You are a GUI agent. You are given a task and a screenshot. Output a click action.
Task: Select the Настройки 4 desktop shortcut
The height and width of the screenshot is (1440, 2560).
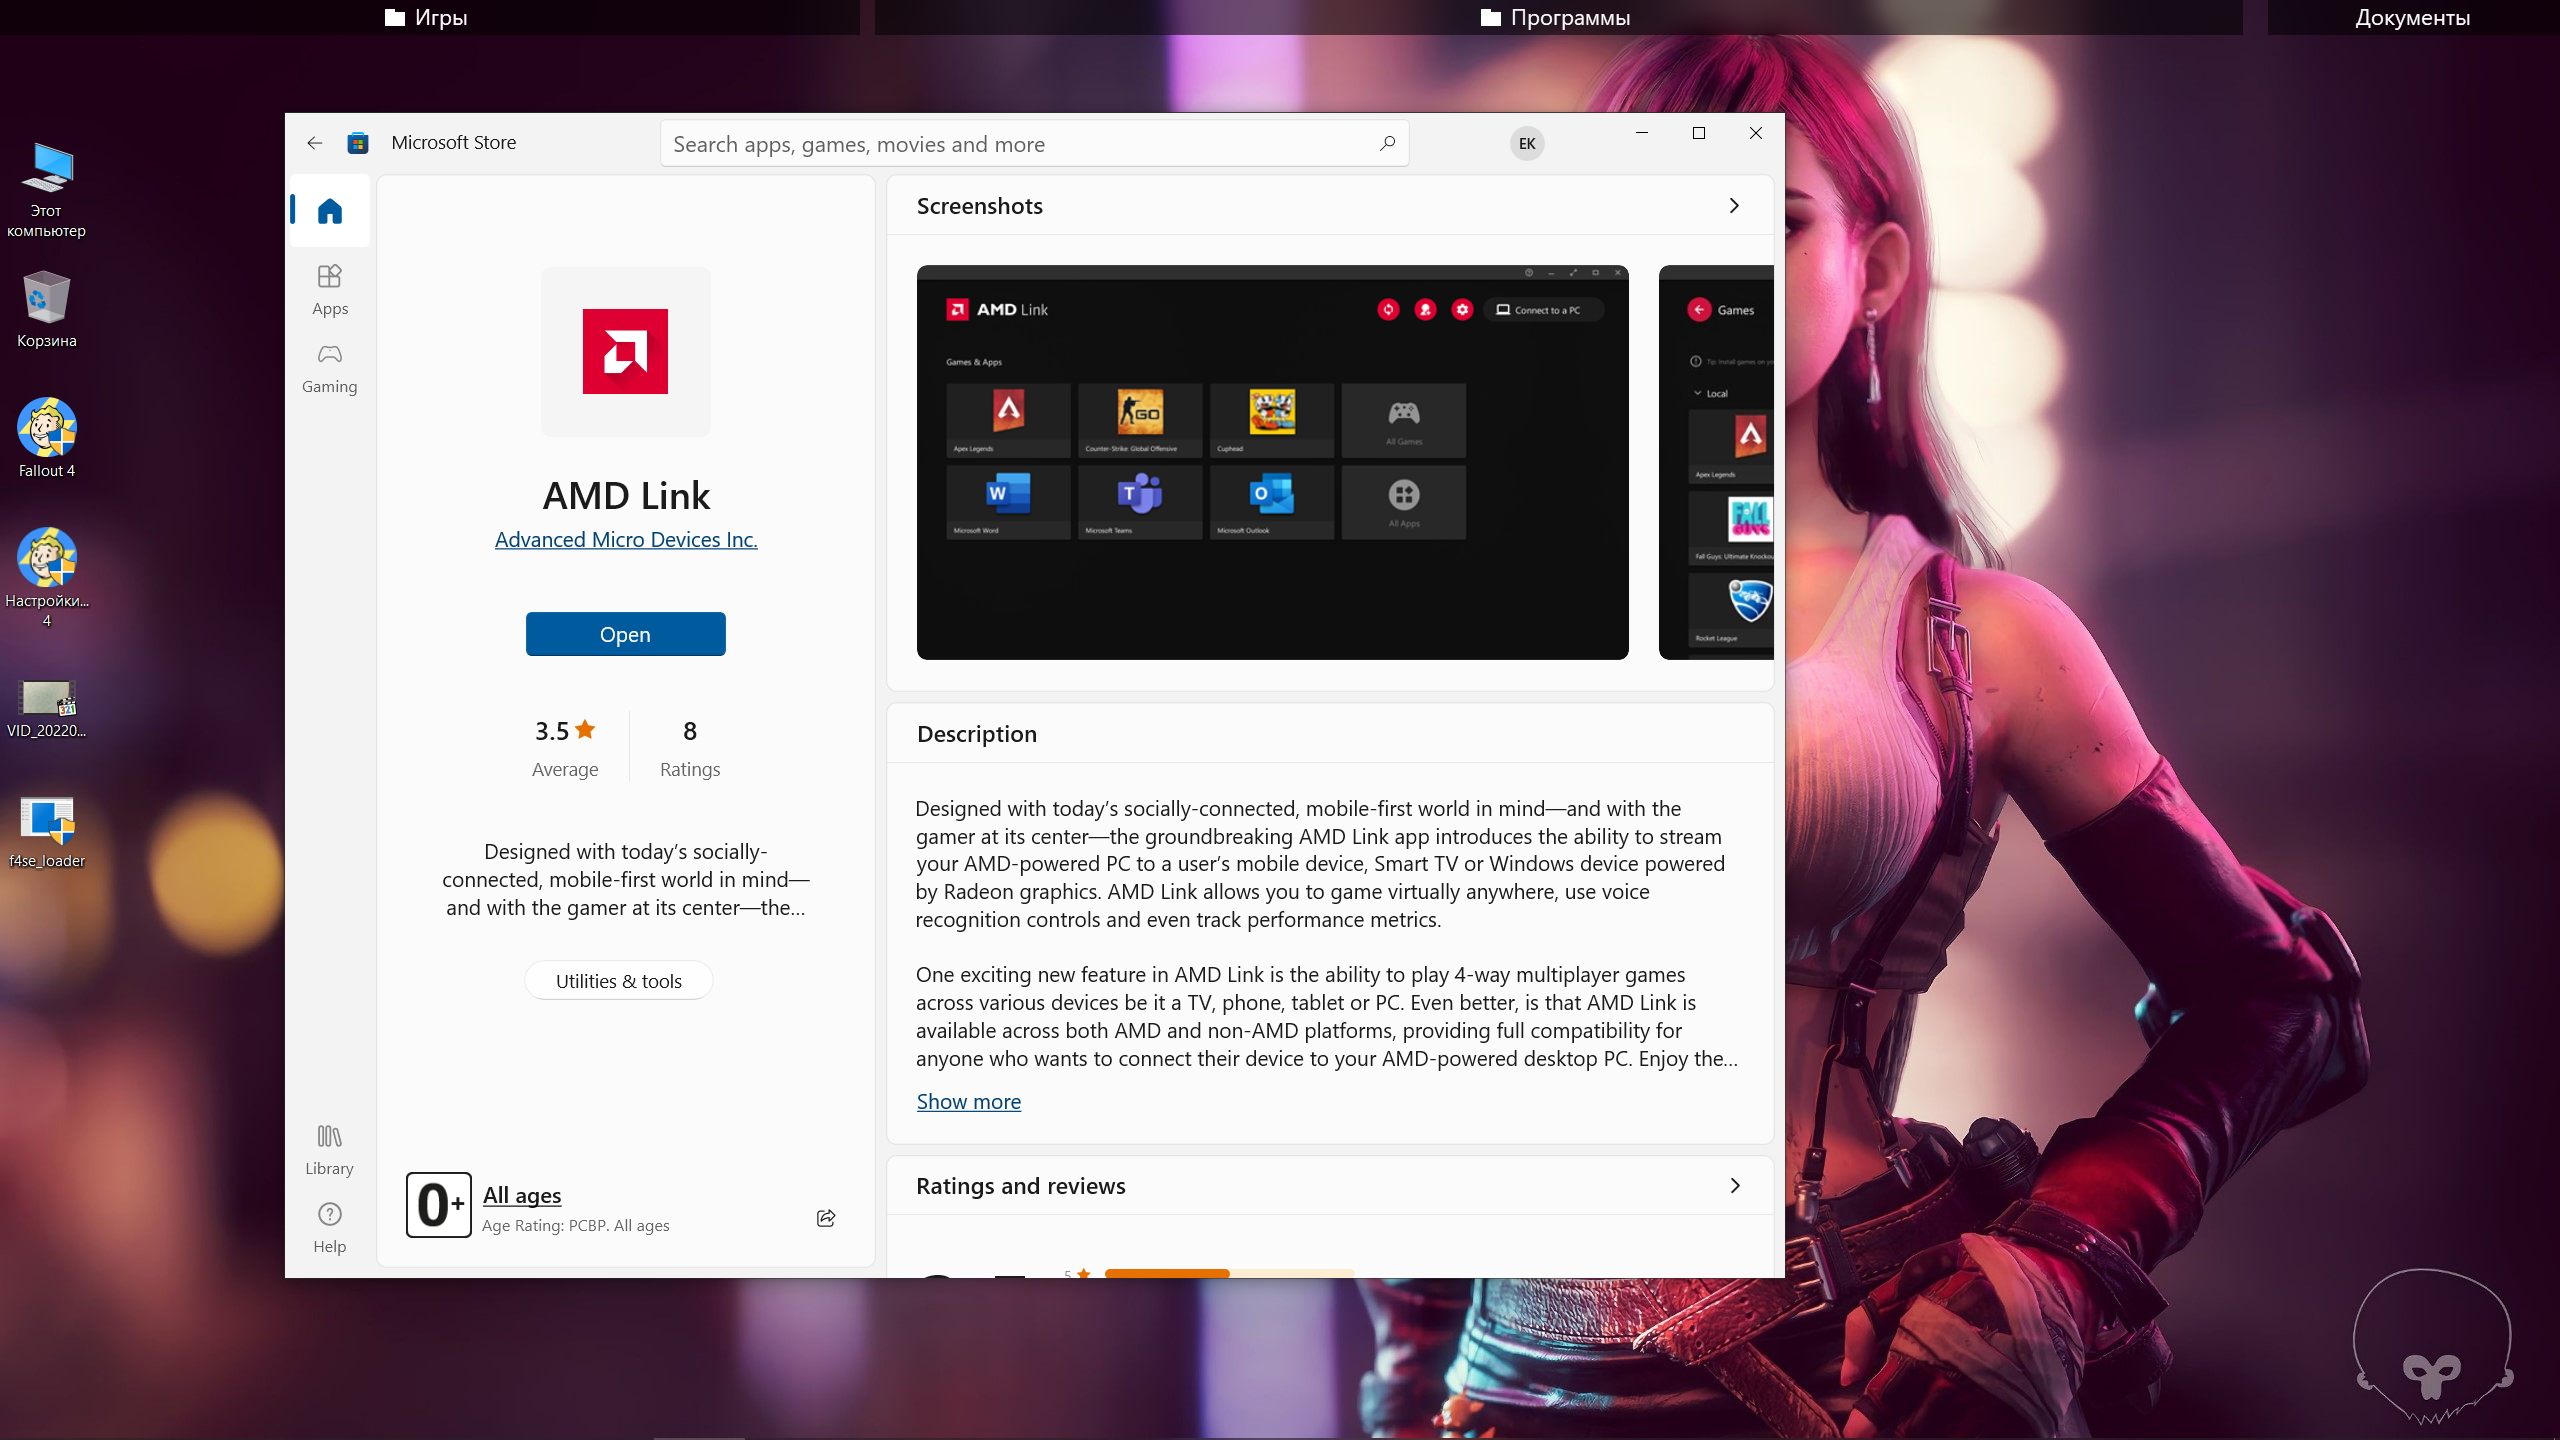click(46, 578)
